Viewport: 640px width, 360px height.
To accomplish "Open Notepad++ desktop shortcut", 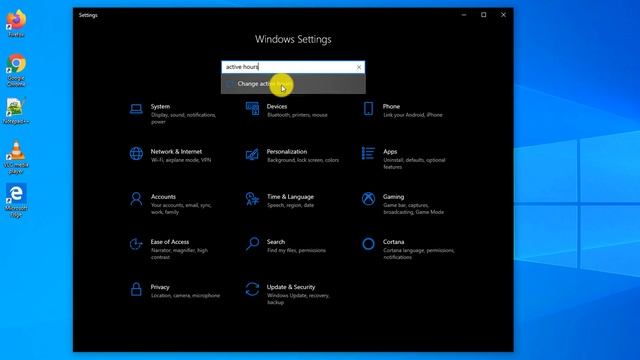I will click(16, 111).
